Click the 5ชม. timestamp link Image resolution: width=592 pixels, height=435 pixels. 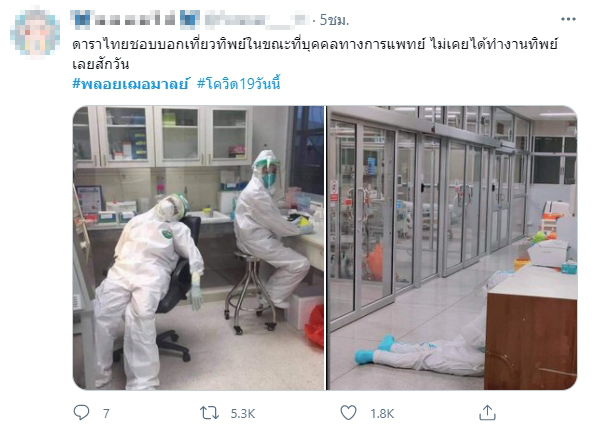[334, 20]
